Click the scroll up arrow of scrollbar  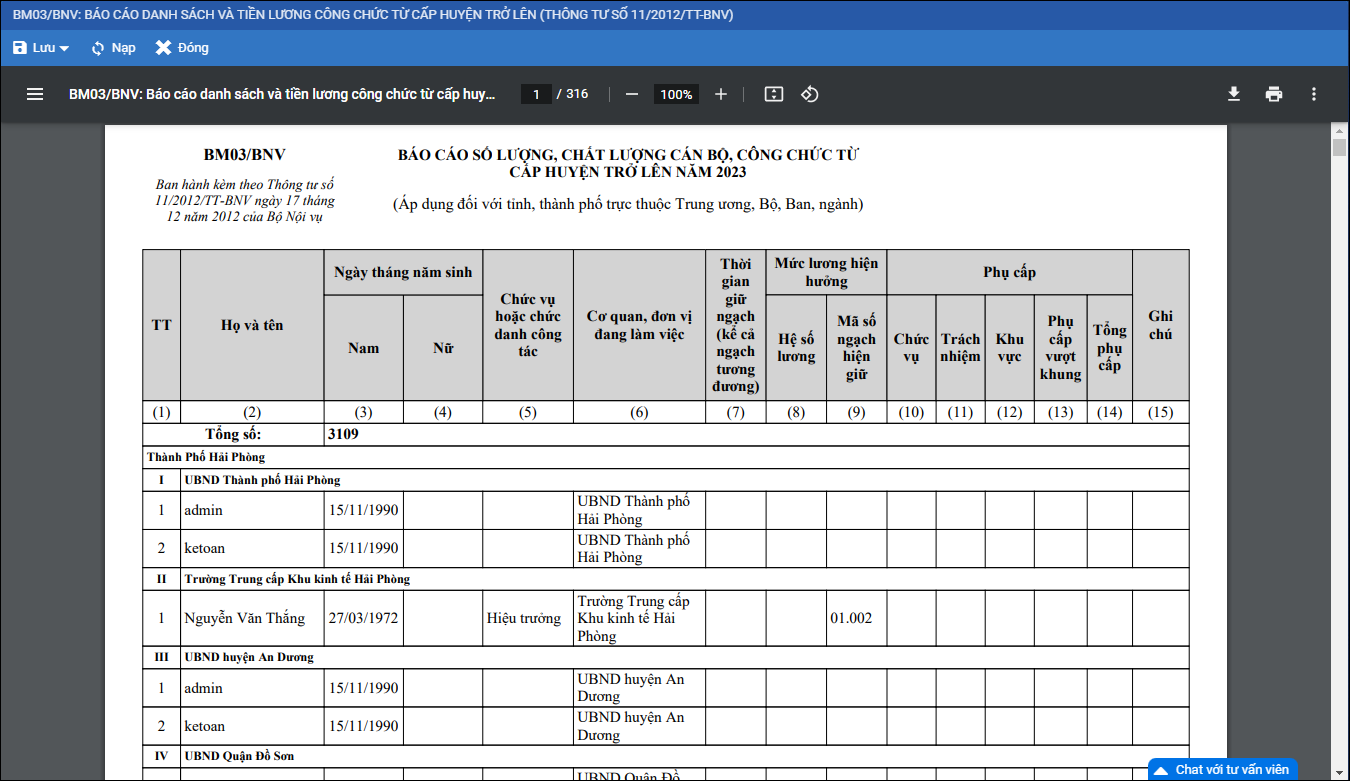[x=1339, y=131]
